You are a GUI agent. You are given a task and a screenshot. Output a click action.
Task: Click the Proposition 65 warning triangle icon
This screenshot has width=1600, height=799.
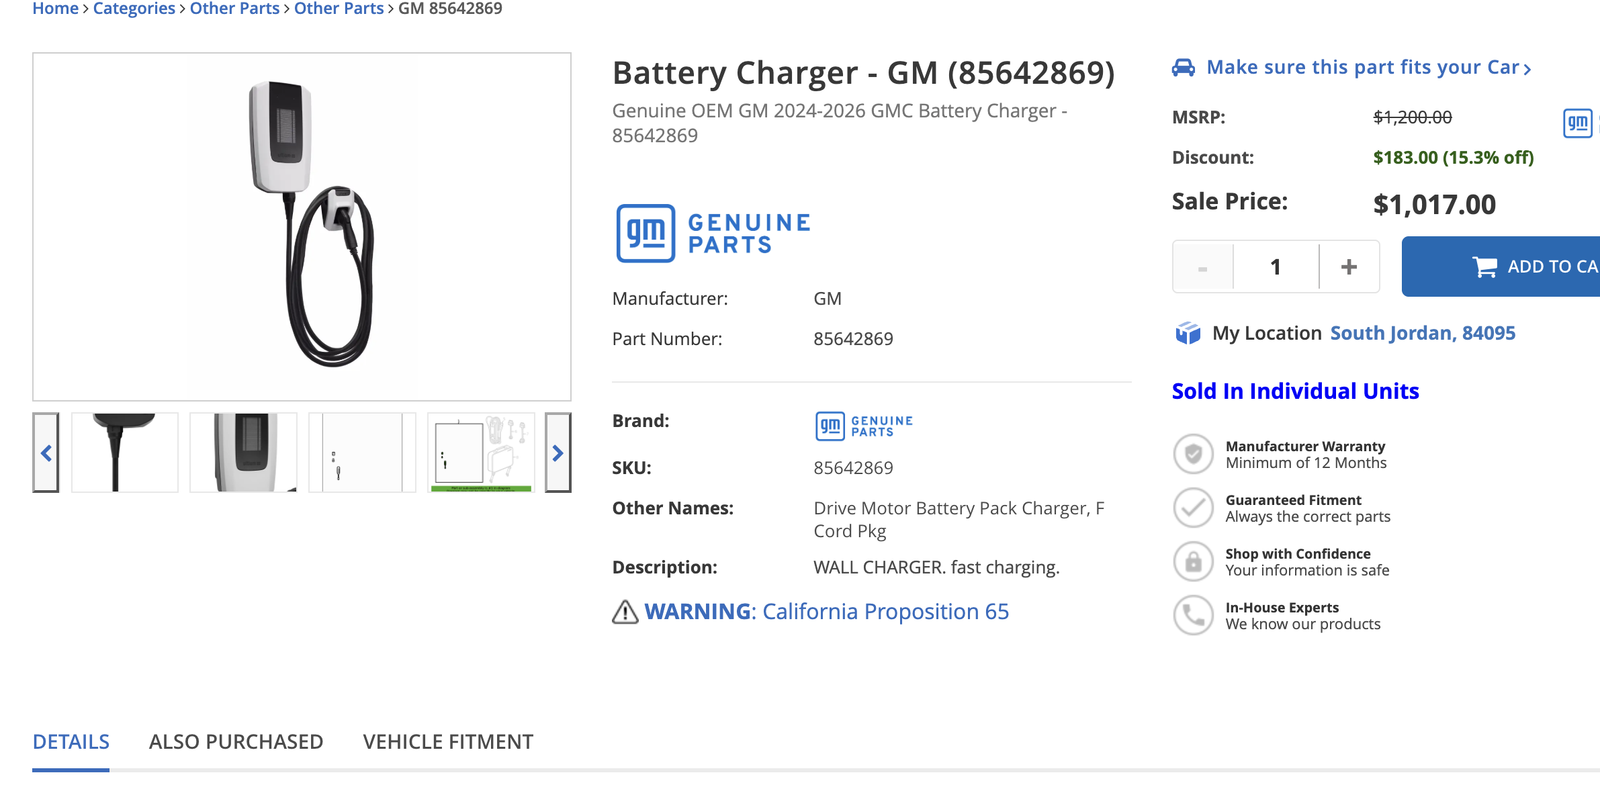pos(625,612)
